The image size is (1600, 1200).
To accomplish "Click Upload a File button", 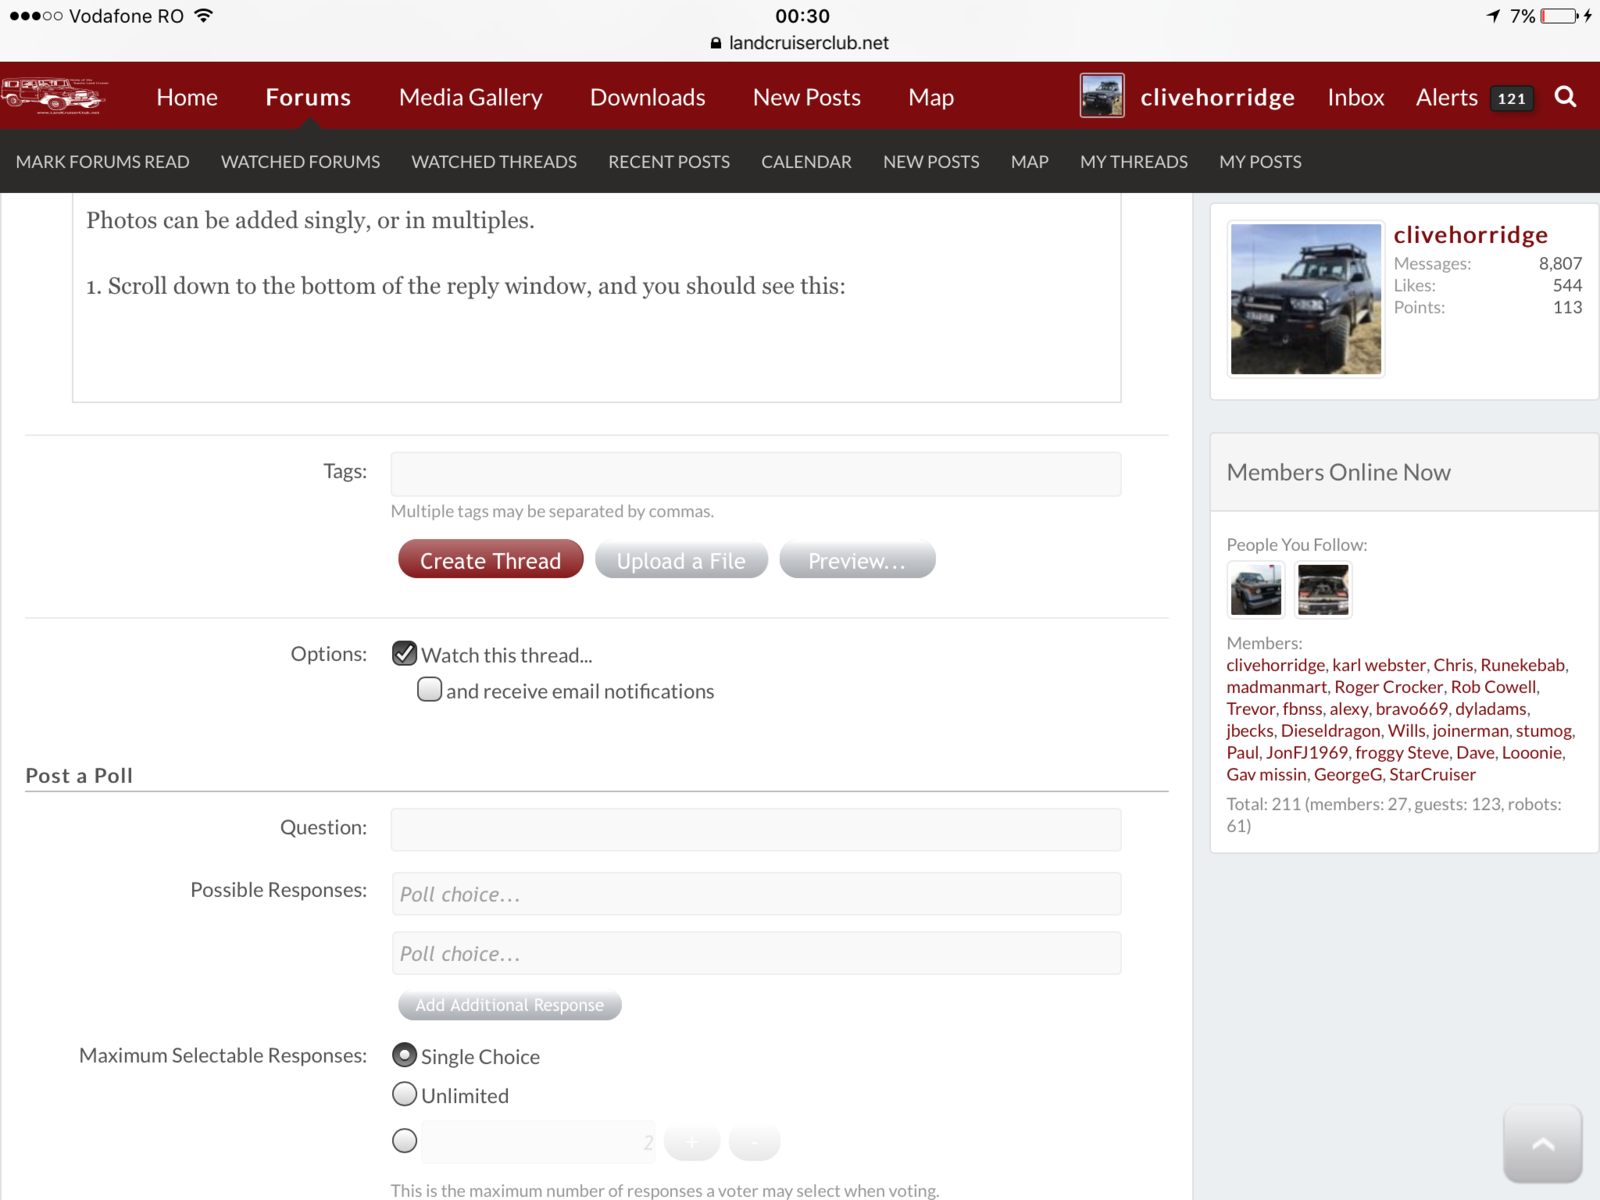I will [681, 560].
